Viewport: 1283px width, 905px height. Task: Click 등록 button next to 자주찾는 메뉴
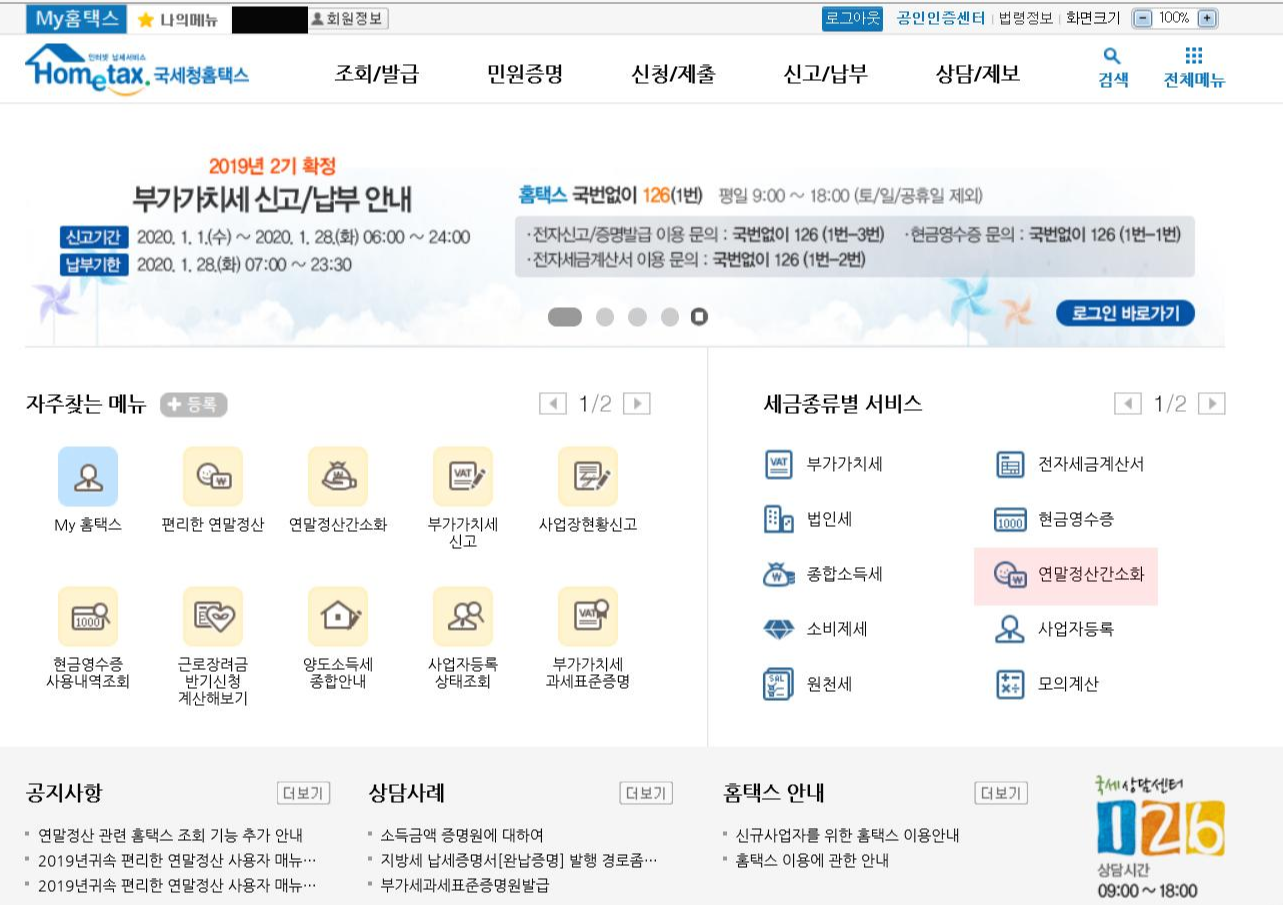tap(194, 404)
